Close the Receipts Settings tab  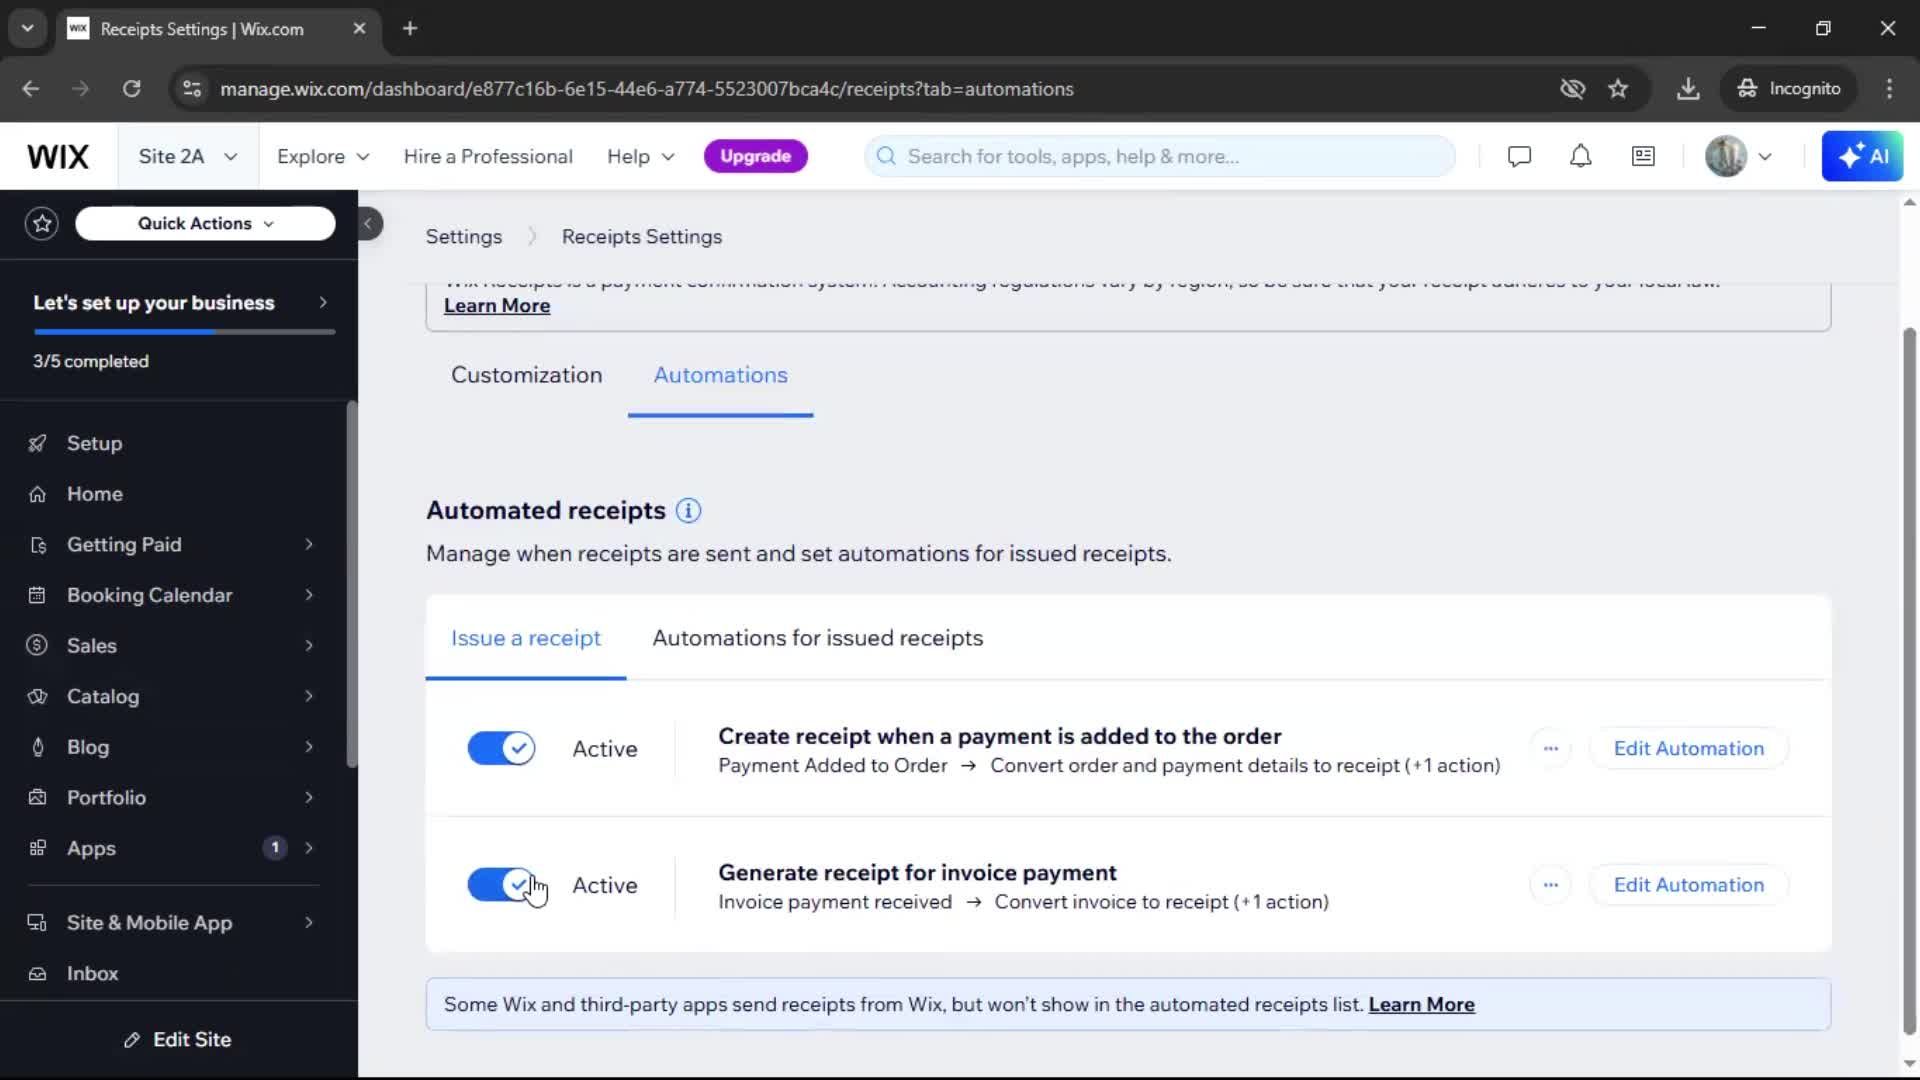click(x=359, y=29)
